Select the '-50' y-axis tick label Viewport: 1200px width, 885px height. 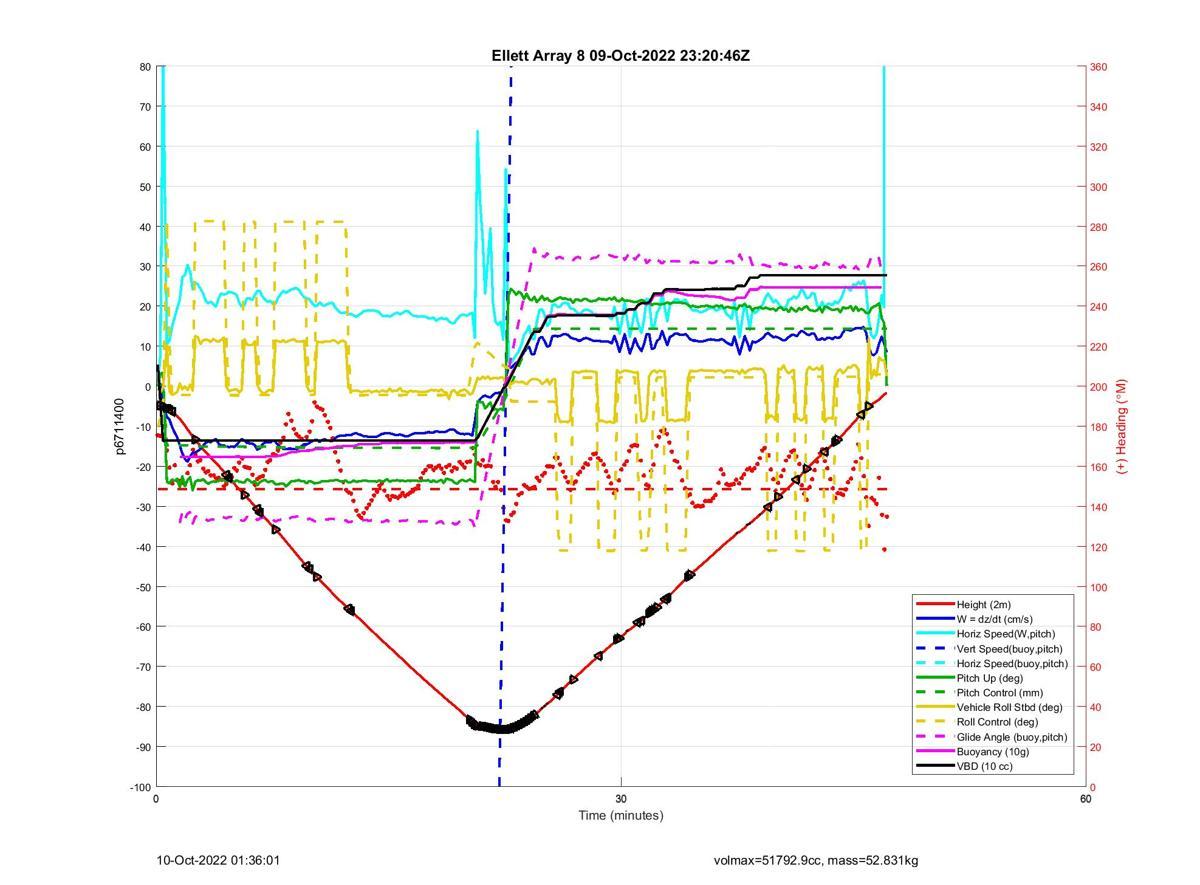pos(142,587)
